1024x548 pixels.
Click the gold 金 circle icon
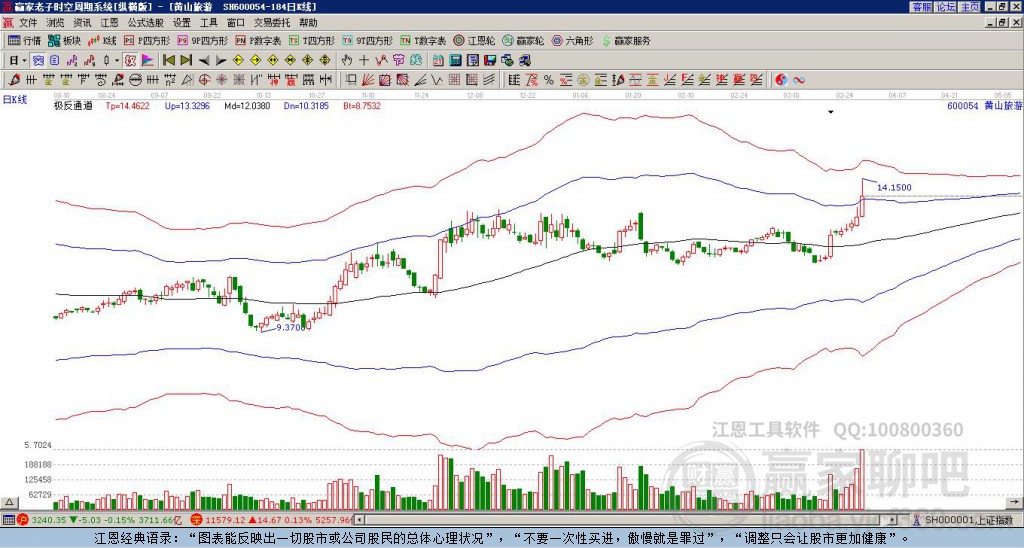pos(583,80)
